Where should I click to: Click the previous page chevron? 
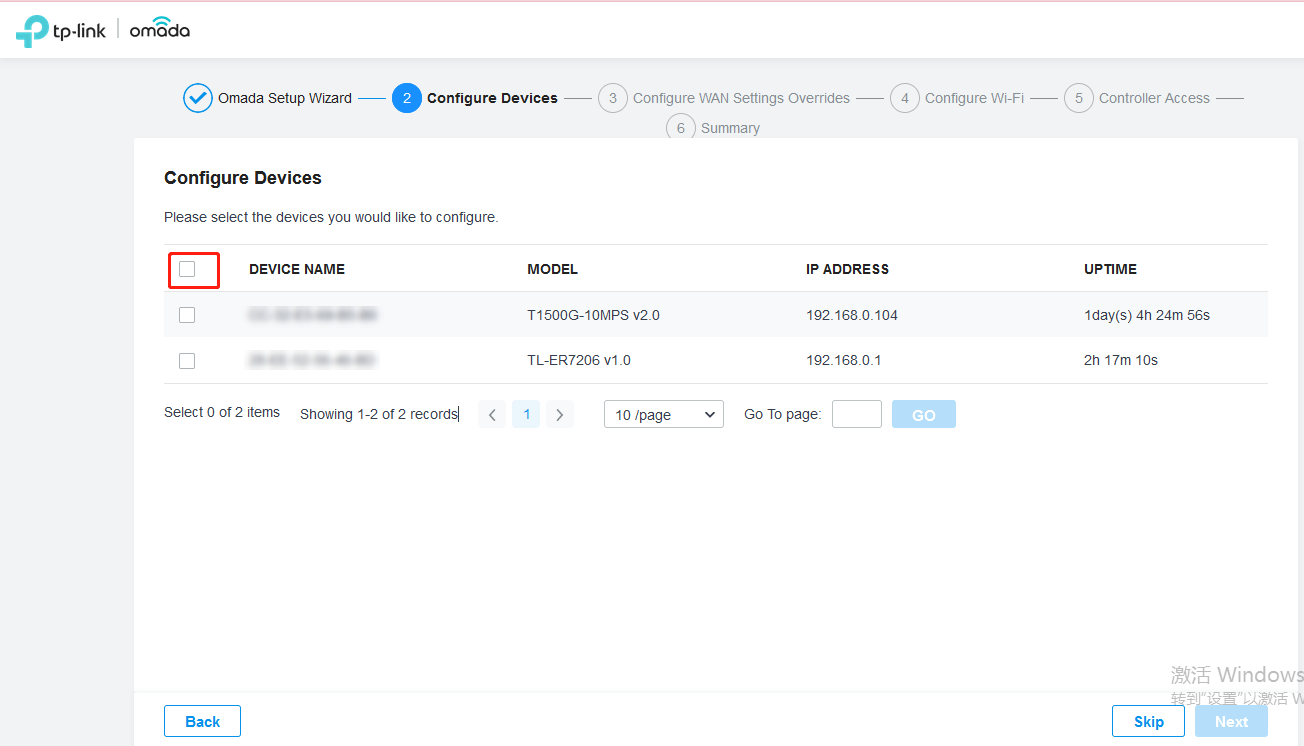[491, 413]
